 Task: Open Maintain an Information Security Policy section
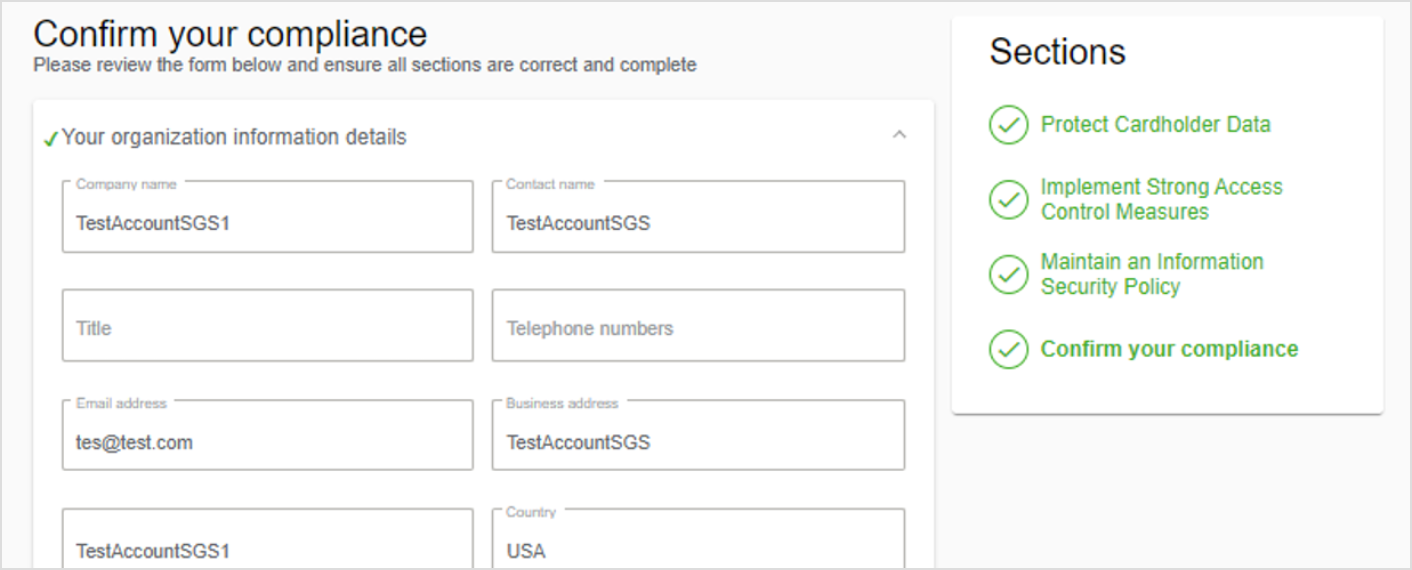pyautogui.click(x=1152, y=274)
